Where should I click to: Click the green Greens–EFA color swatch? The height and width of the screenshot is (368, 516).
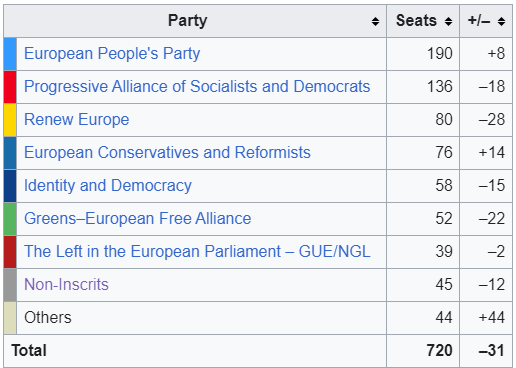click(x=10, y=219)
